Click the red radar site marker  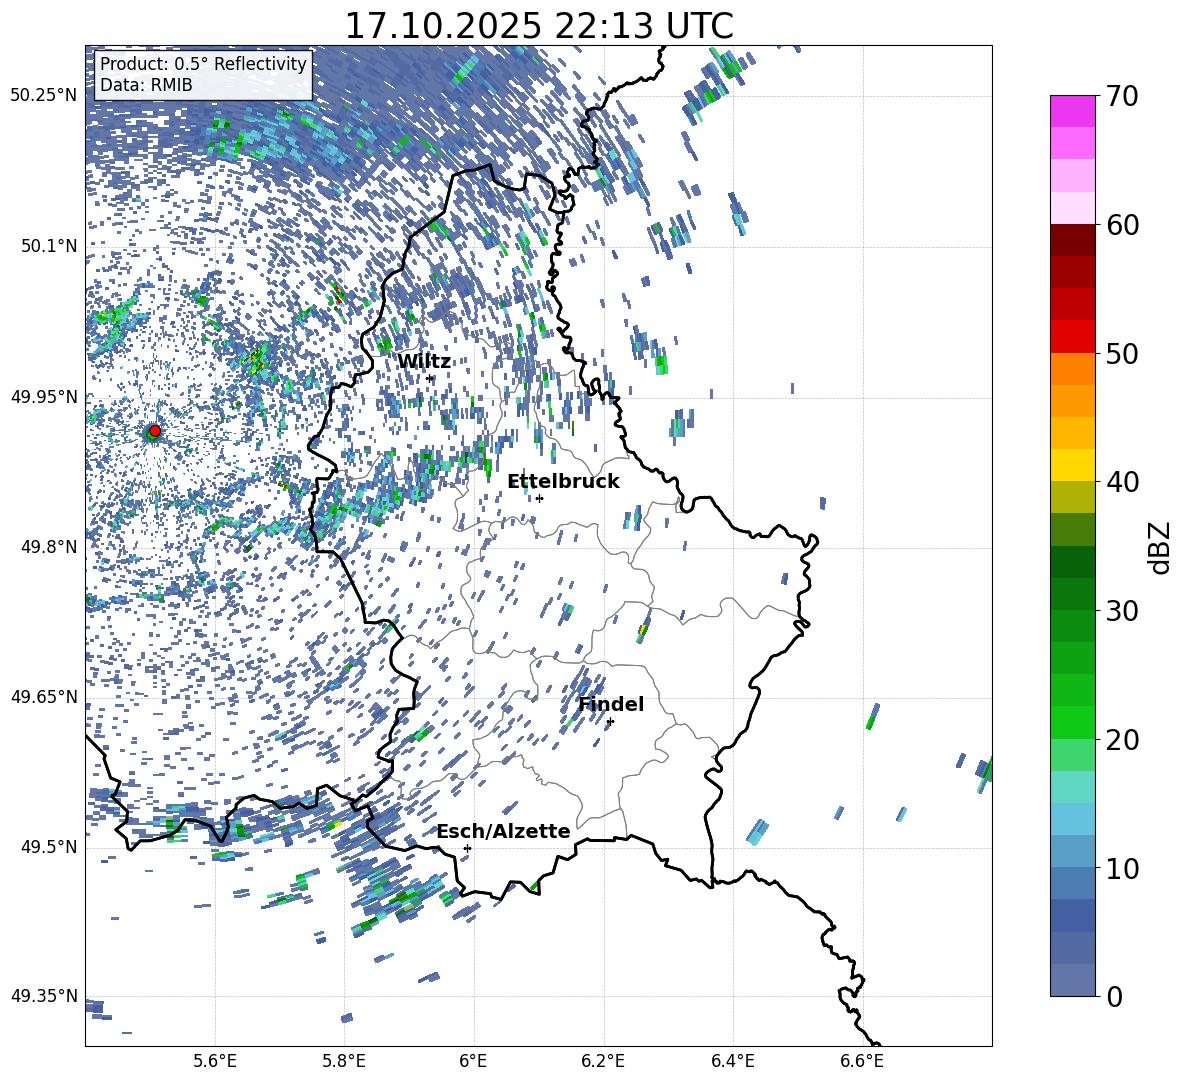coord(155,430)
